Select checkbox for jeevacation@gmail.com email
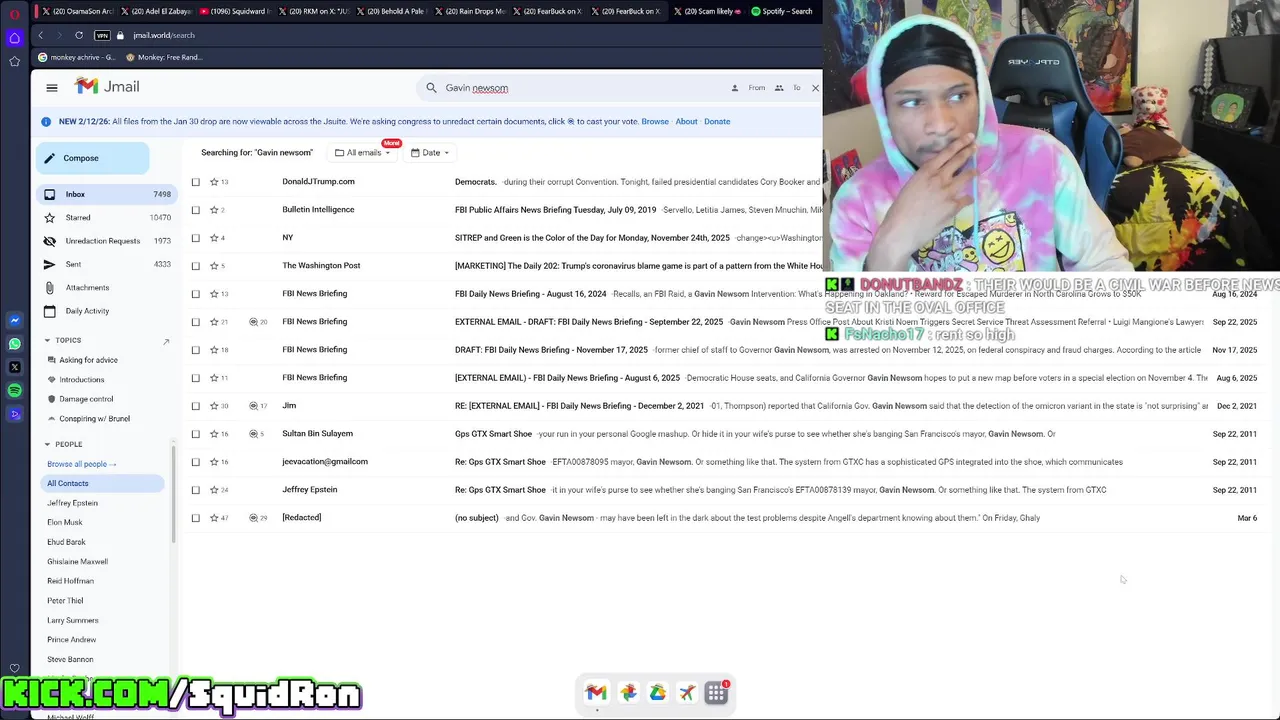 point(196,462)
